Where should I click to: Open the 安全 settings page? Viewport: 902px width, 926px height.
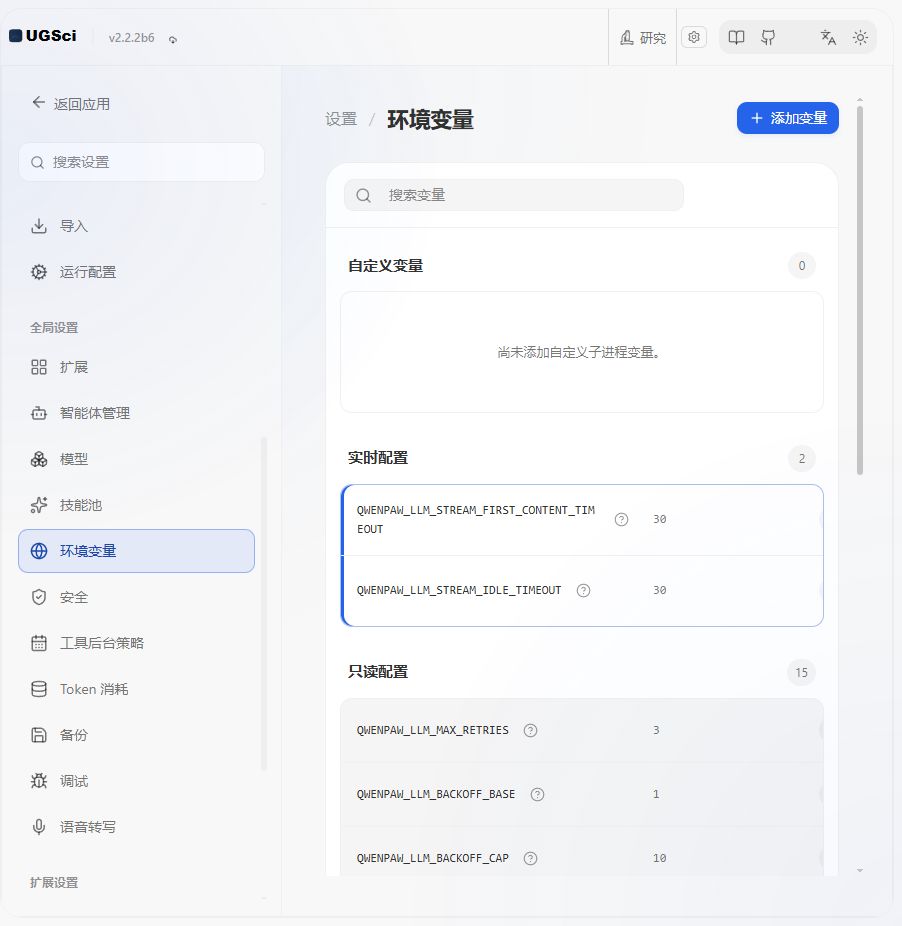136,597
